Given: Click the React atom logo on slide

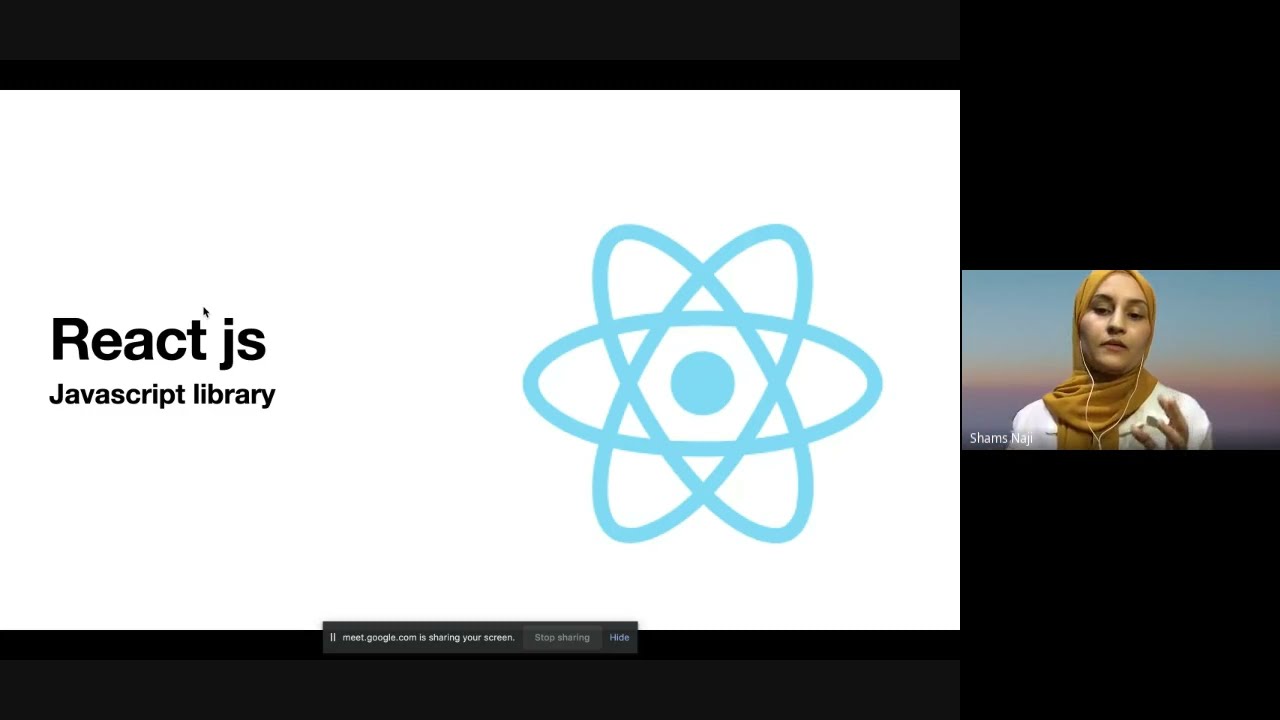Looking at the screenshot, I should click(x=702, y=383).
